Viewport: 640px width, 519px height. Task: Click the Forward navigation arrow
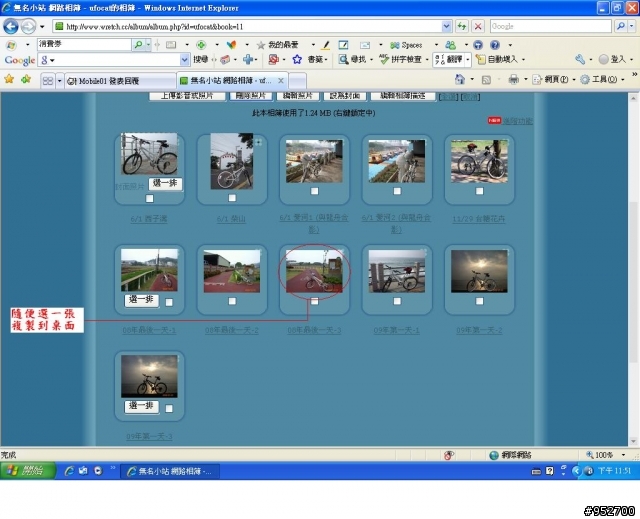(28, 27)
